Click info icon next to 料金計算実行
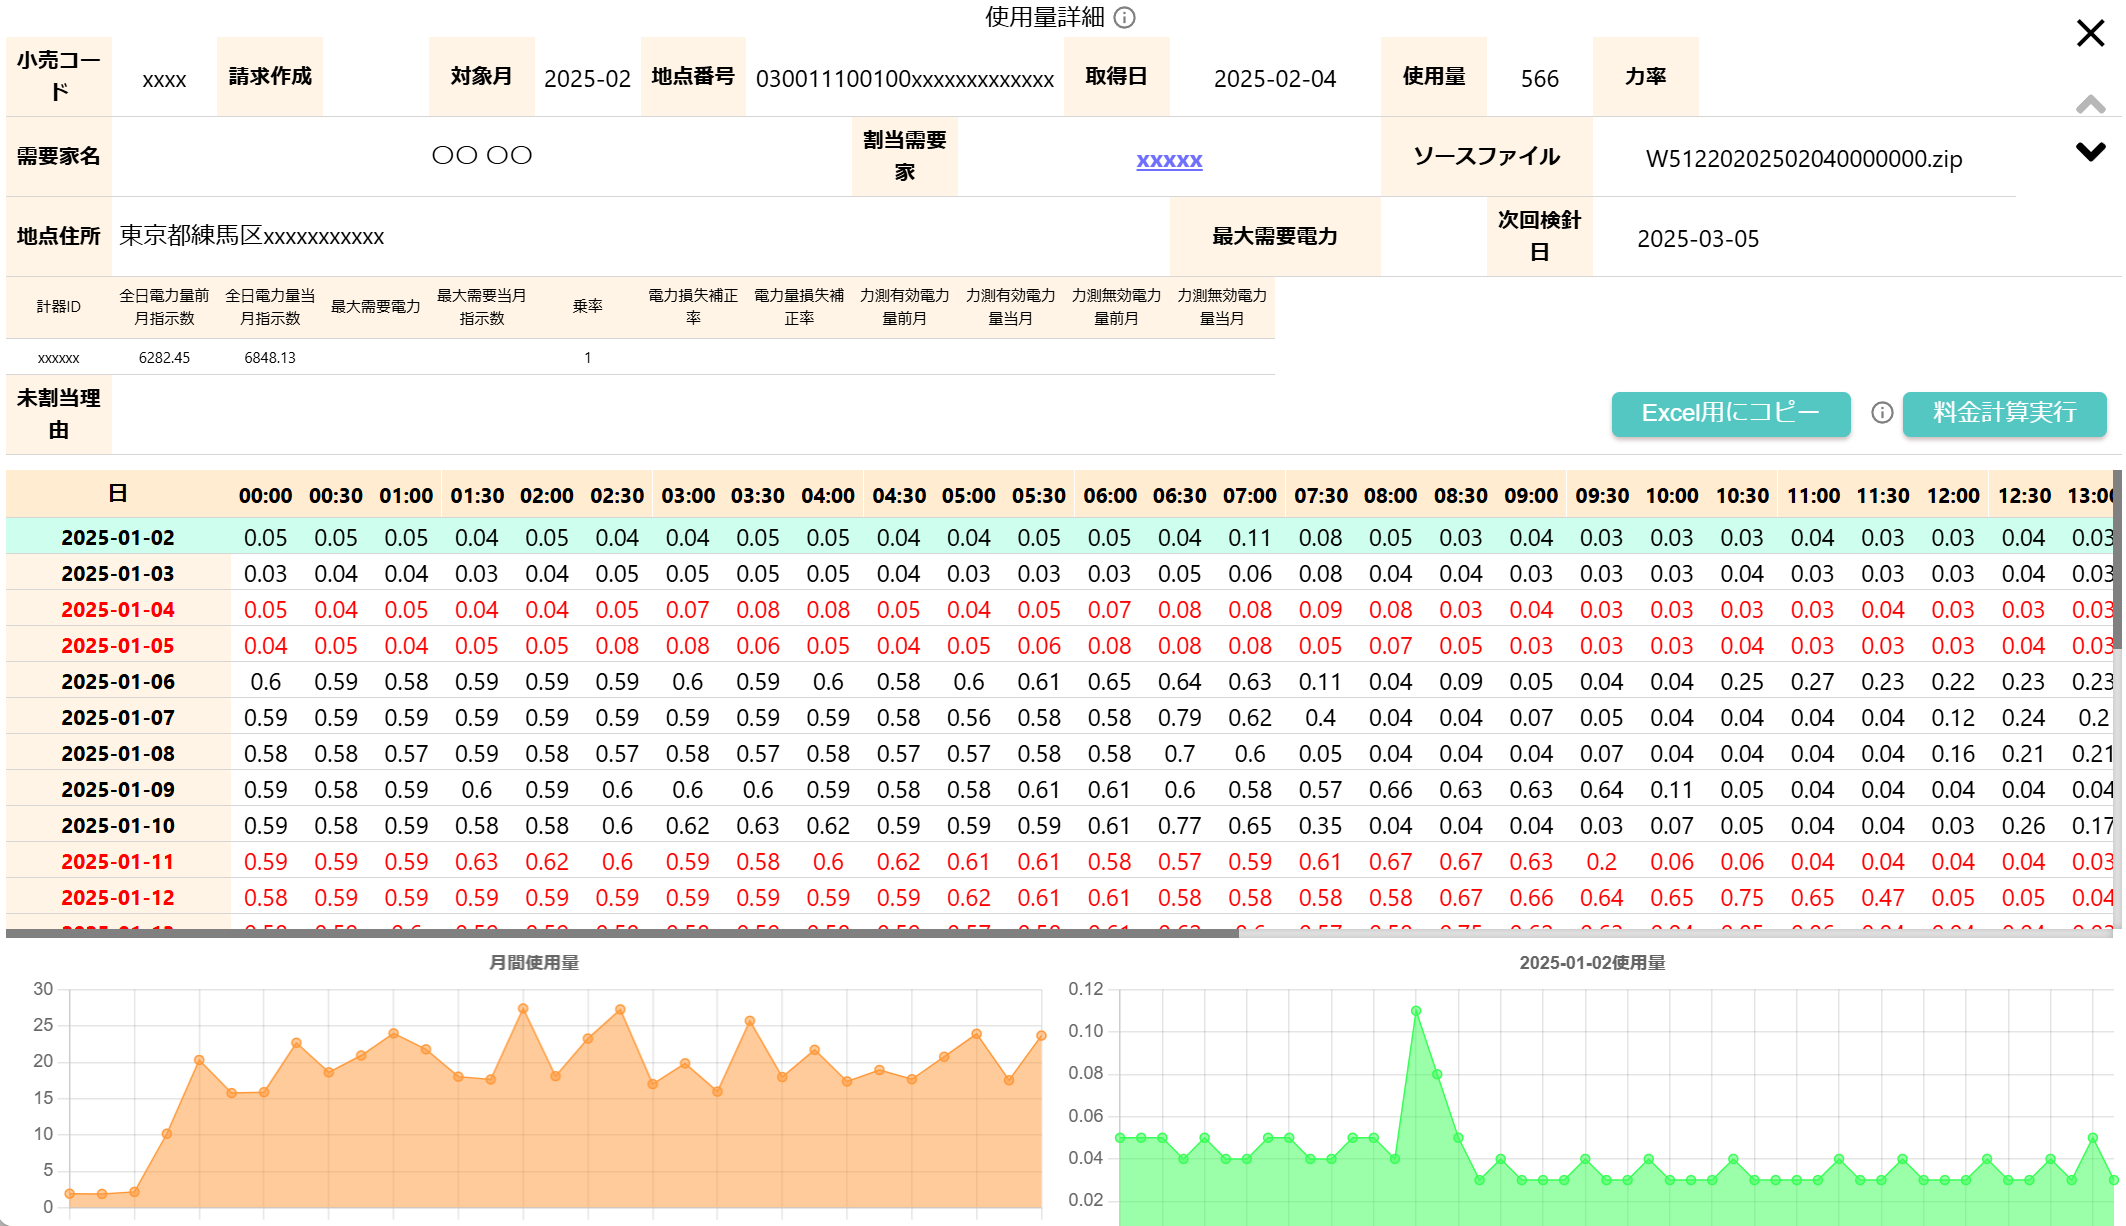Image resolution: width=2126 pixels, height=1226 pixels. point(1882,413)
